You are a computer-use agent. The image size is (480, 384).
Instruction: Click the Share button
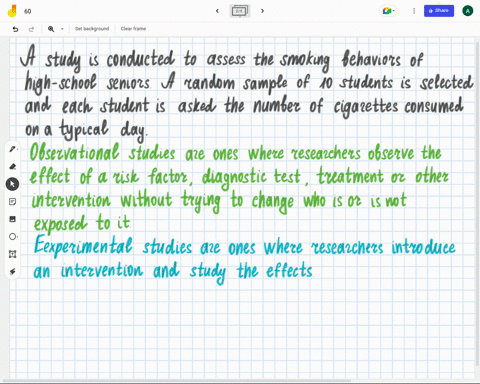(439, 11)
